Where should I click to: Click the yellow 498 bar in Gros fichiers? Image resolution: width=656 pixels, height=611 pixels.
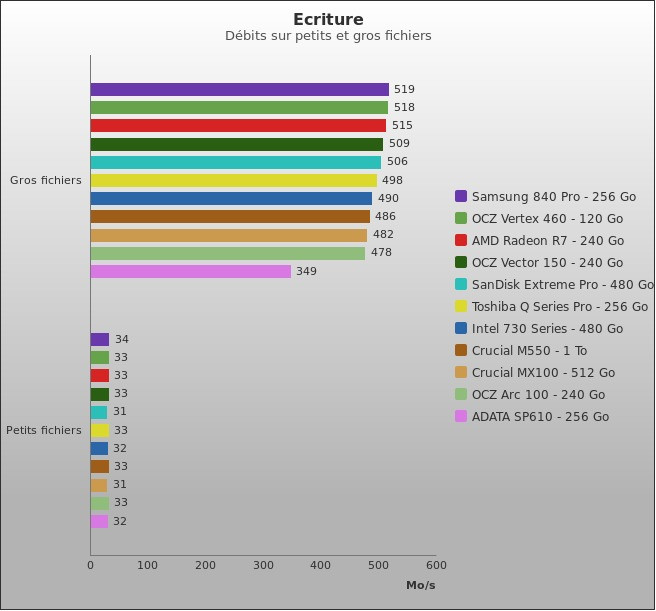coord(234,180)
